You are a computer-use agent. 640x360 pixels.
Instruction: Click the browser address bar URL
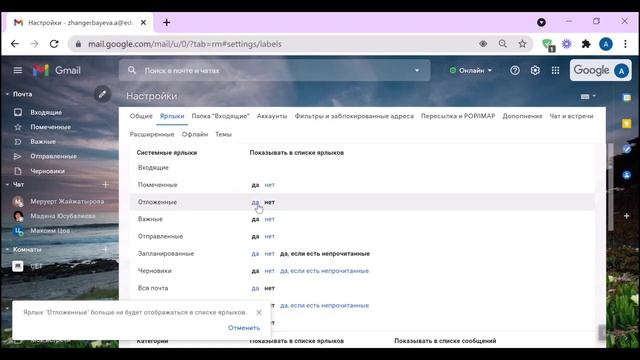(x=184, y=44)
